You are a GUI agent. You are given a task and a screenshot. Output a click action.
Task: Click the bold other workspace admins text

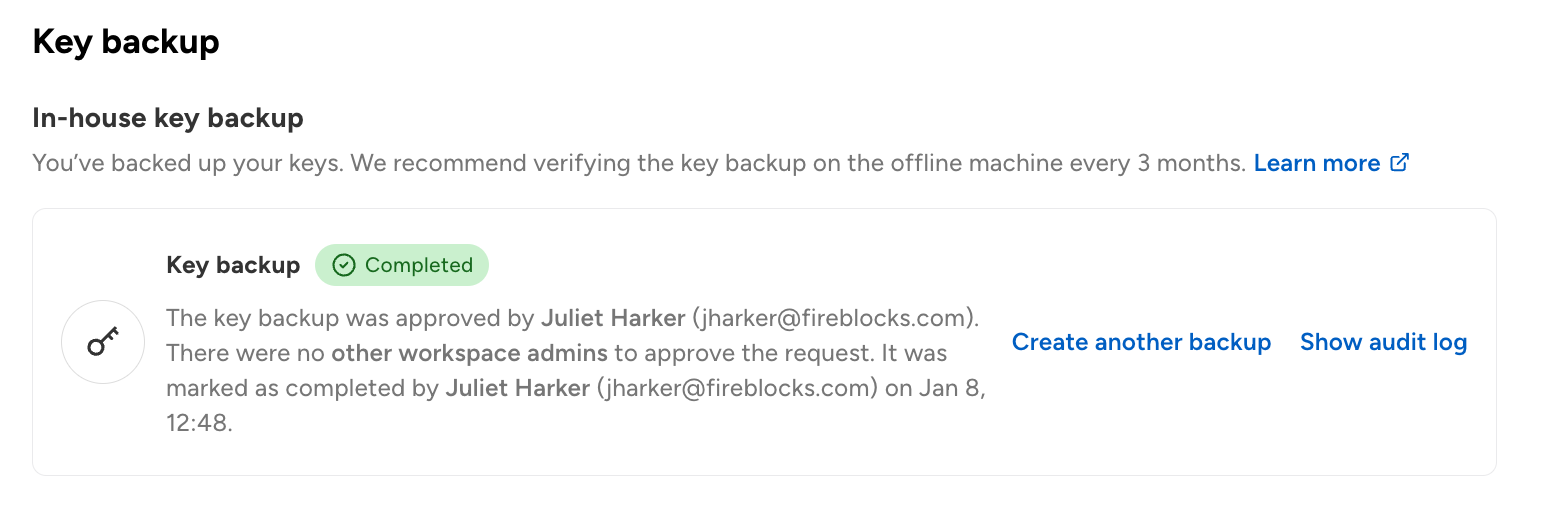469,353
